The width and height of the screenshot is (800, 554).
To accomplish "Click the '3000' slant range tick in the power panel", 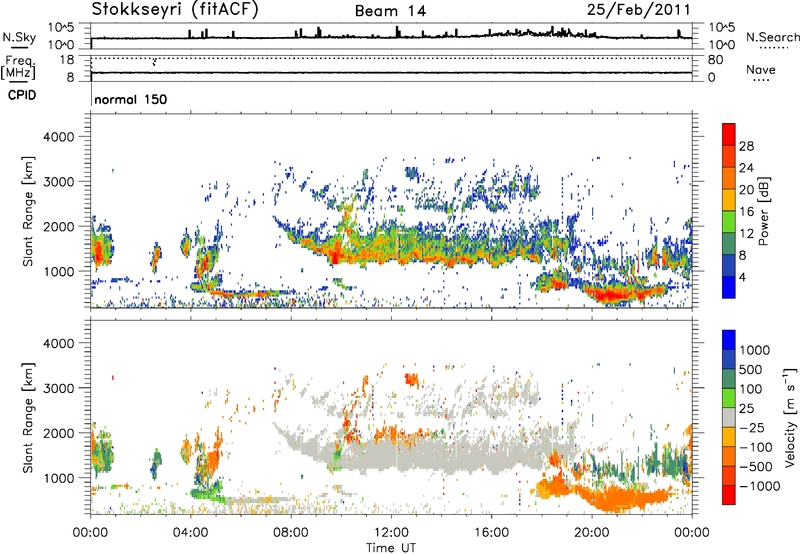I will [x=58, y=182].
